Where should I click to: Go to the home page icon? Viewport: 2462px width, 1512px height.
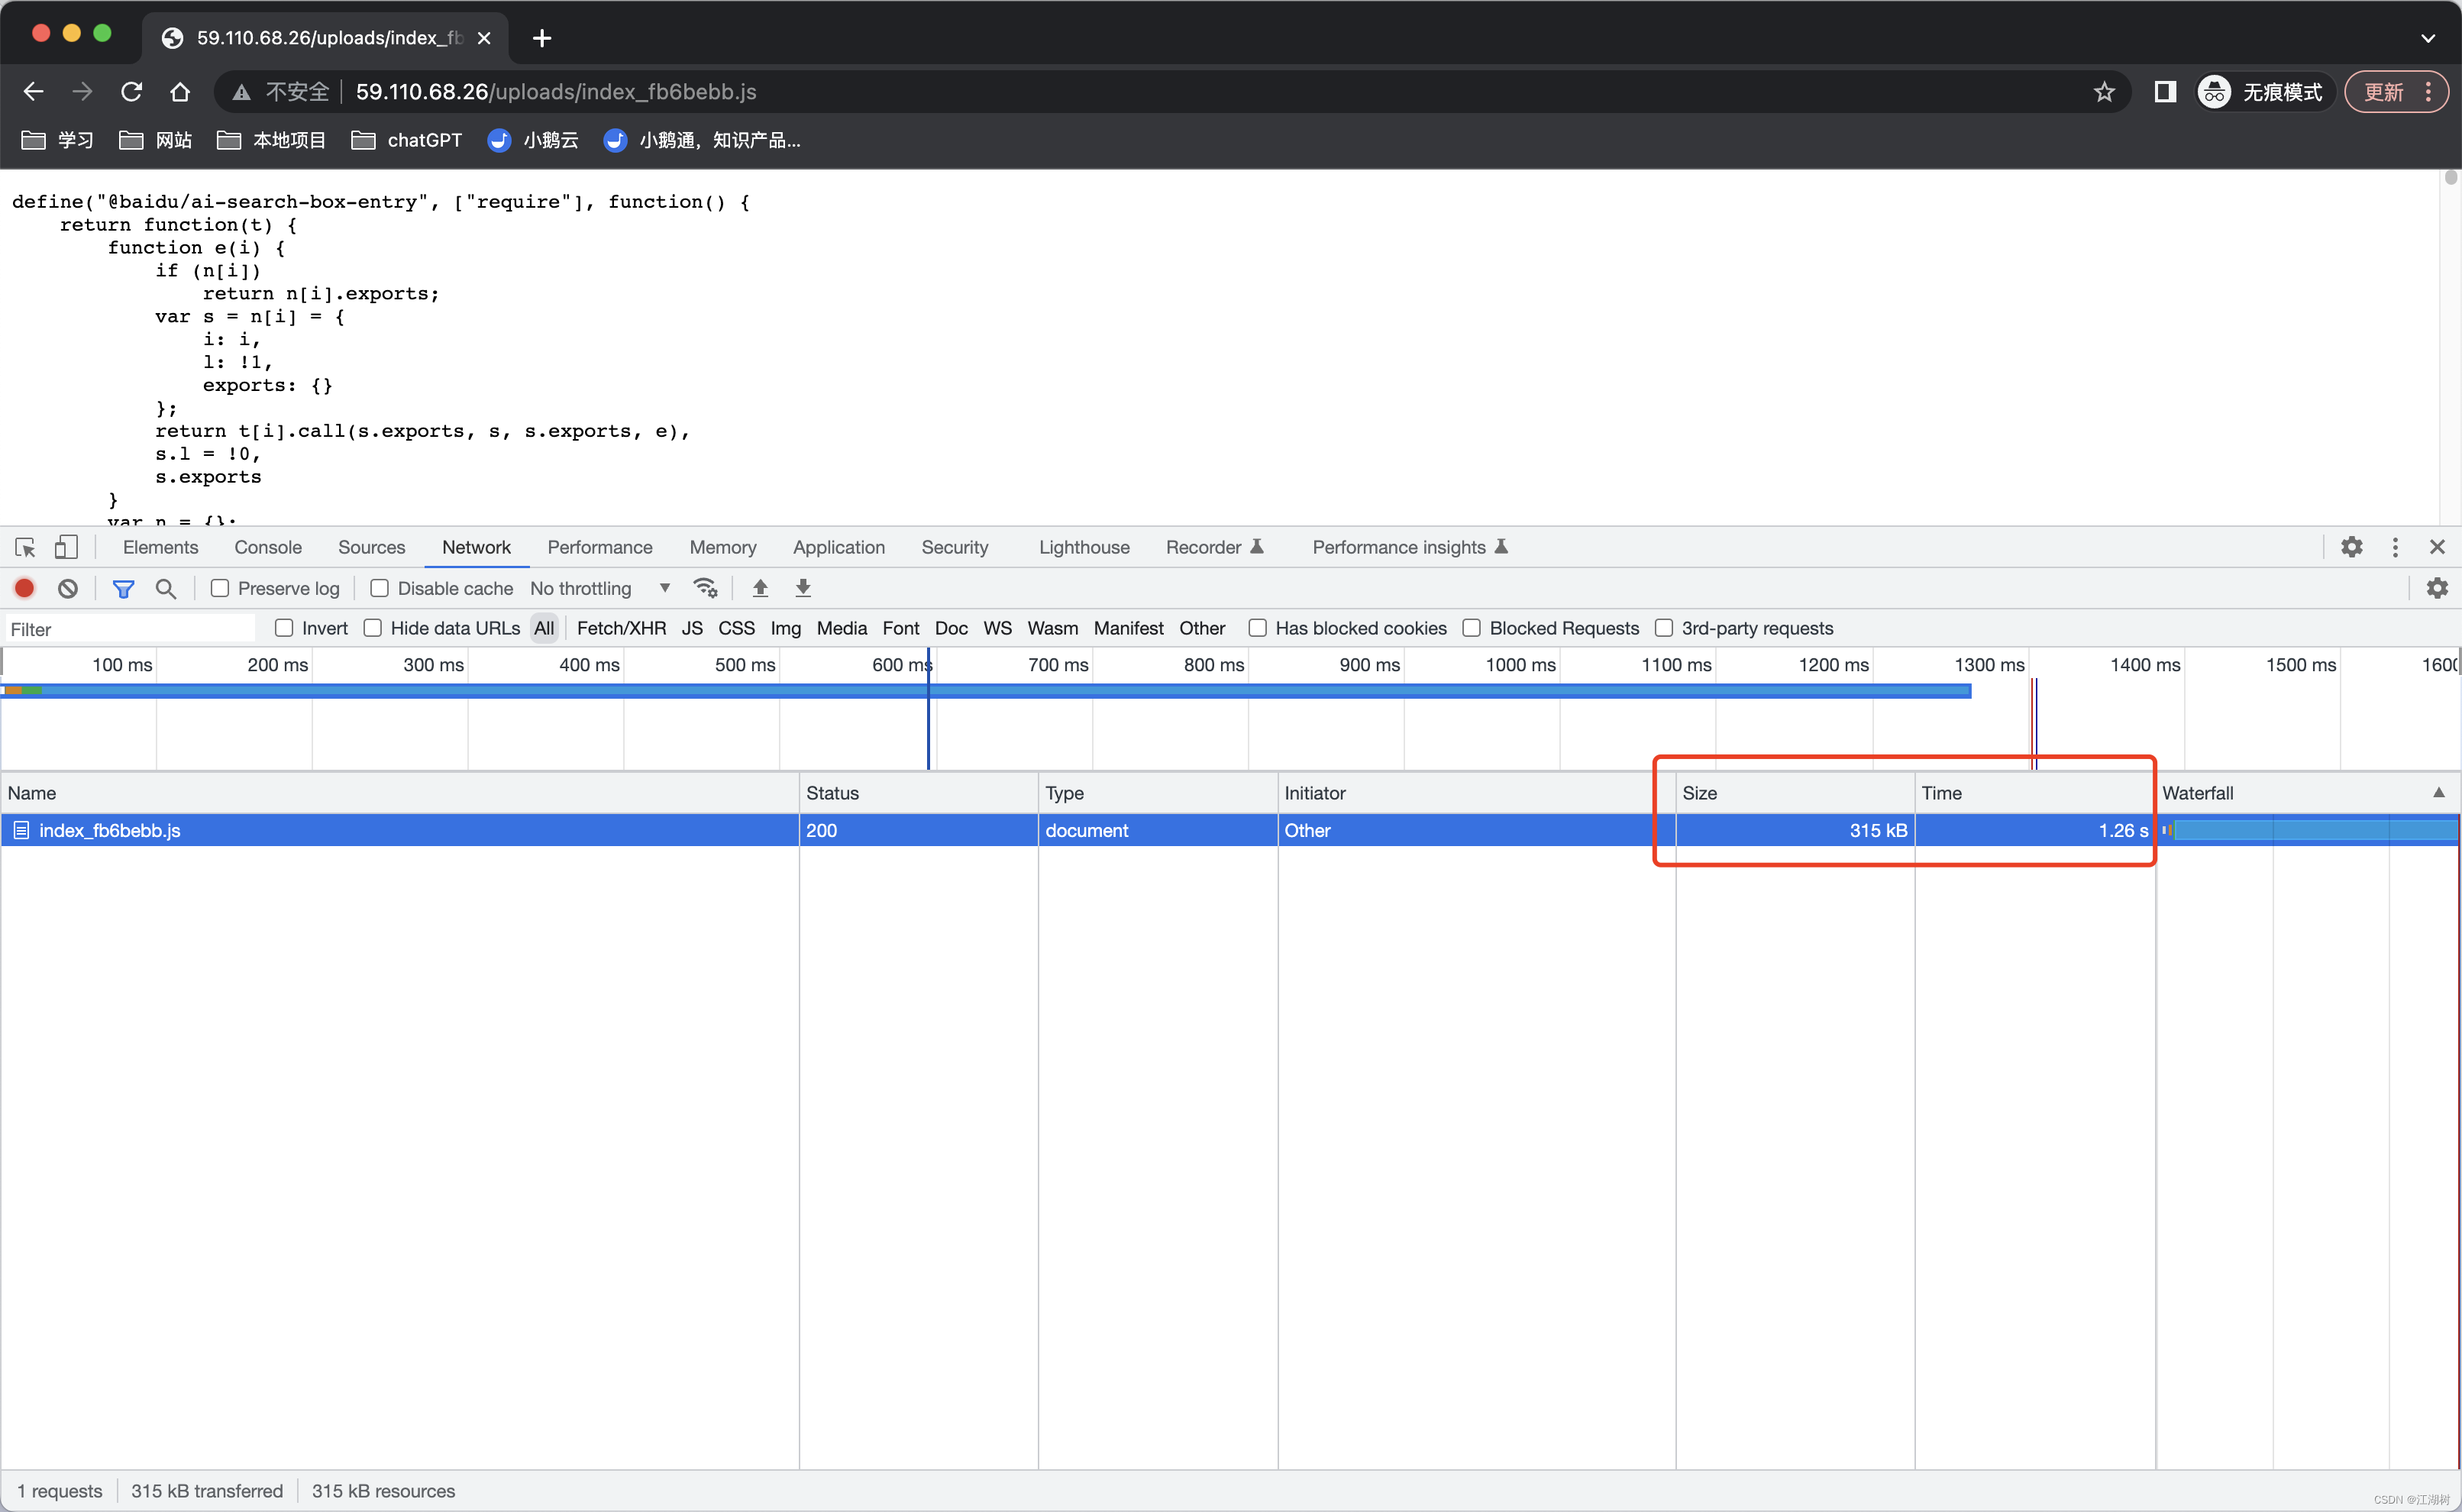tap(180, 92)
